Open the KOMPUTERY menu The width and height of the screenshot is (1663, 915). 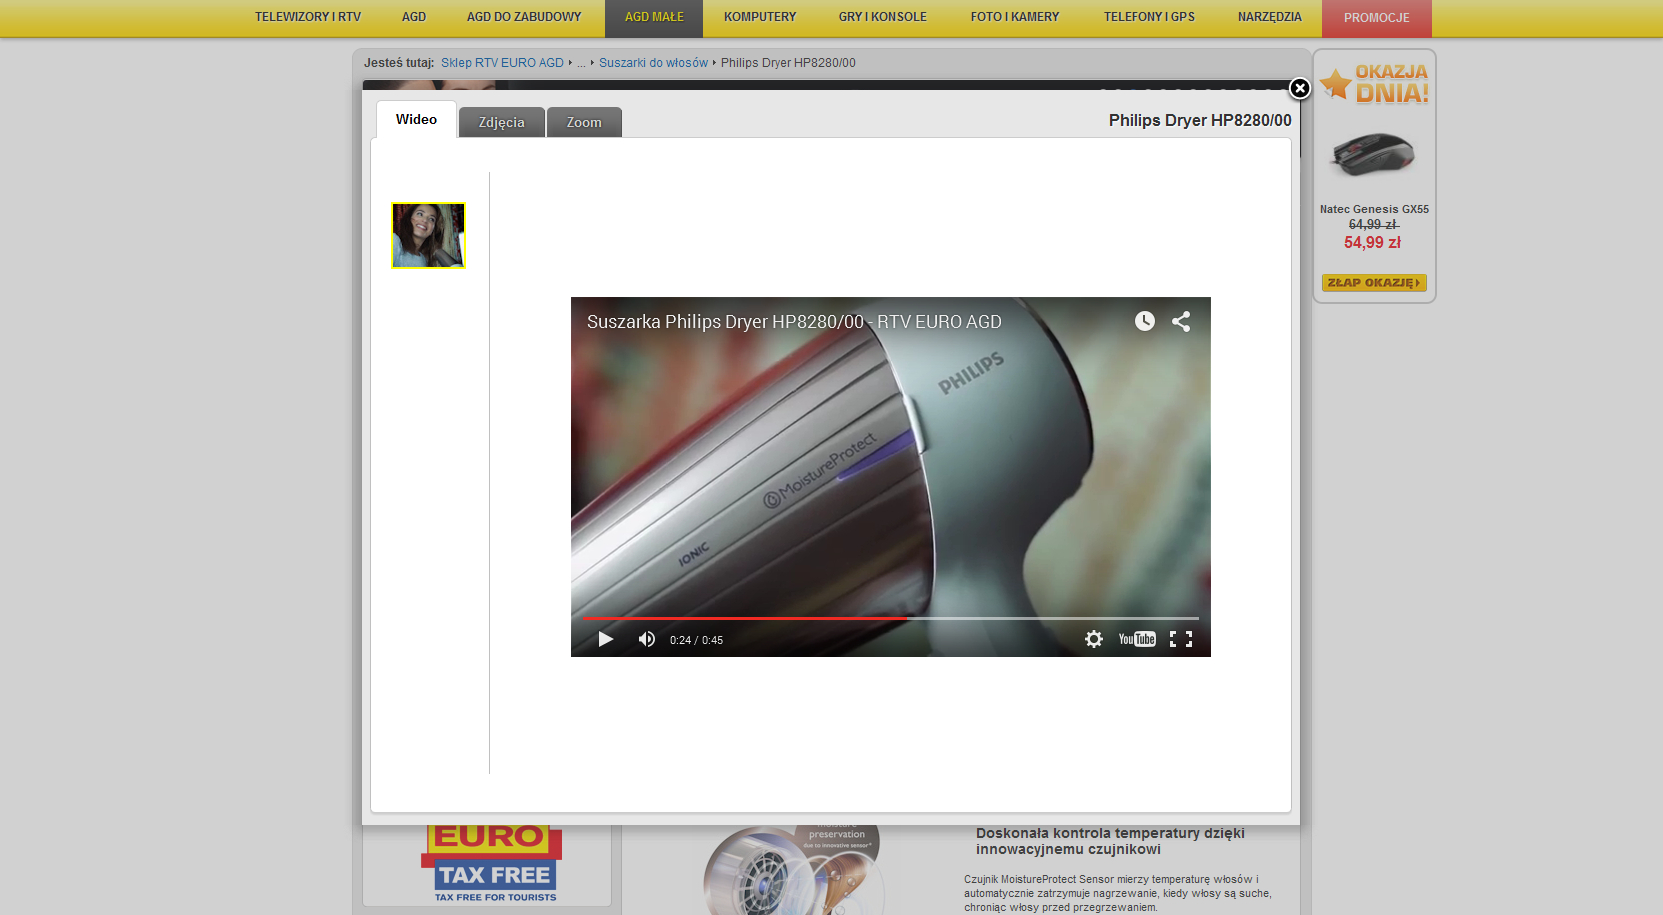coord(760,17)
